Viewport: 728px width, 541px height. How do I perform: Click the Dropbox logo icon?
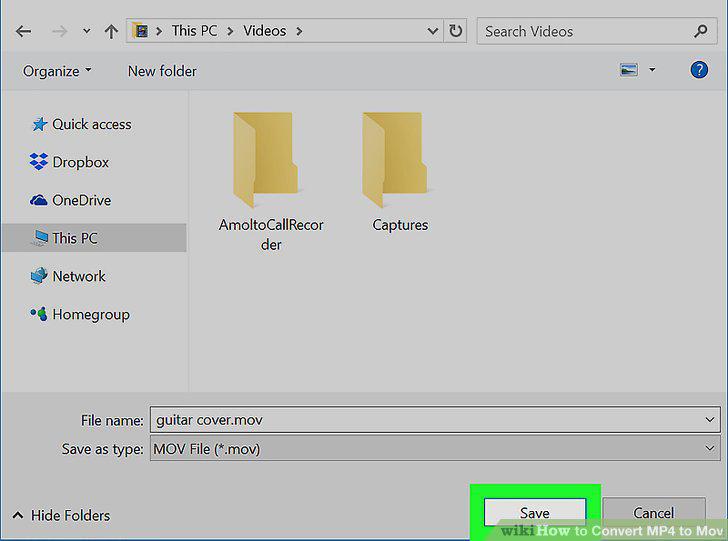39,162
